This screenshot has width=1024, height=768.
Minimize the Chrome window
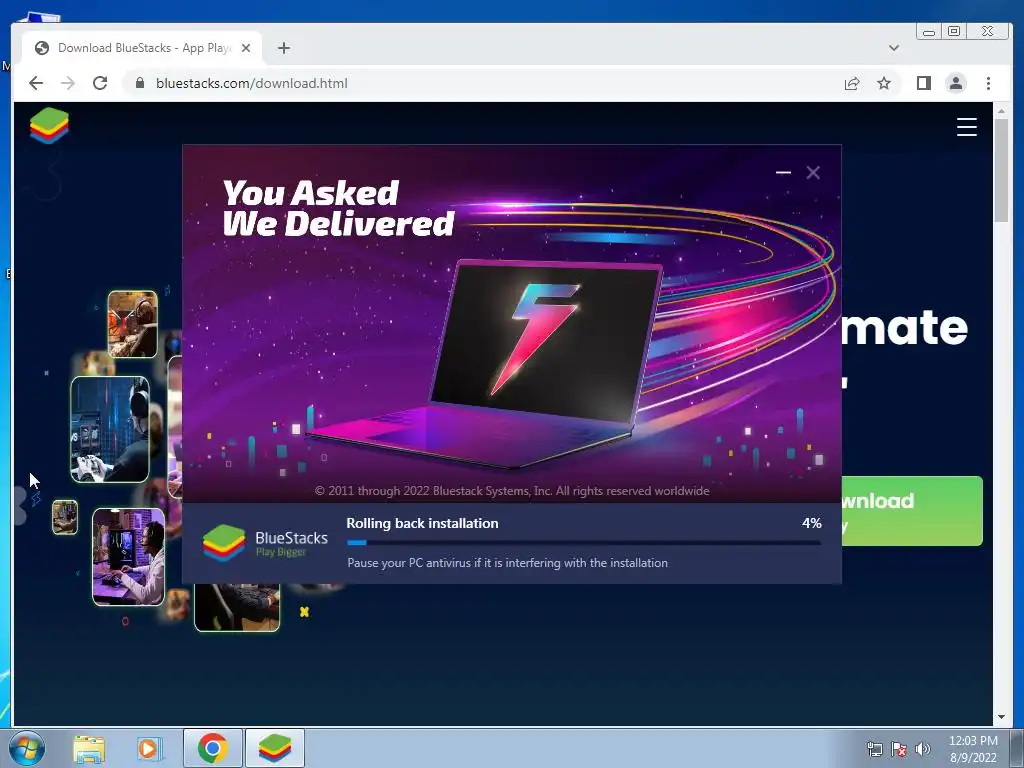[929, 31]
